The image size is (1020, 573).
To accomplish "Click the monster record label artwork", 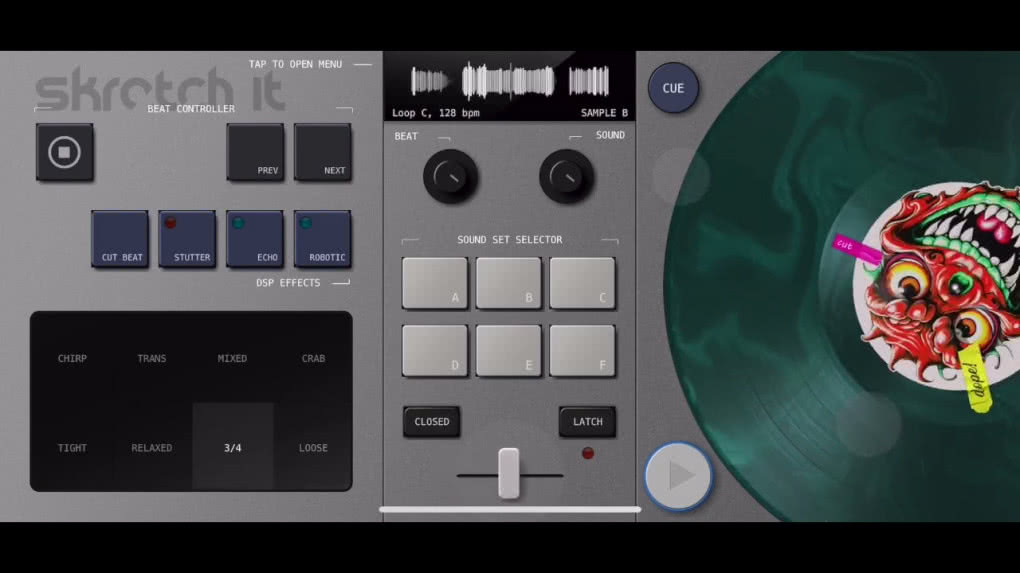I will pyautogui.click(x=937, y=286).
